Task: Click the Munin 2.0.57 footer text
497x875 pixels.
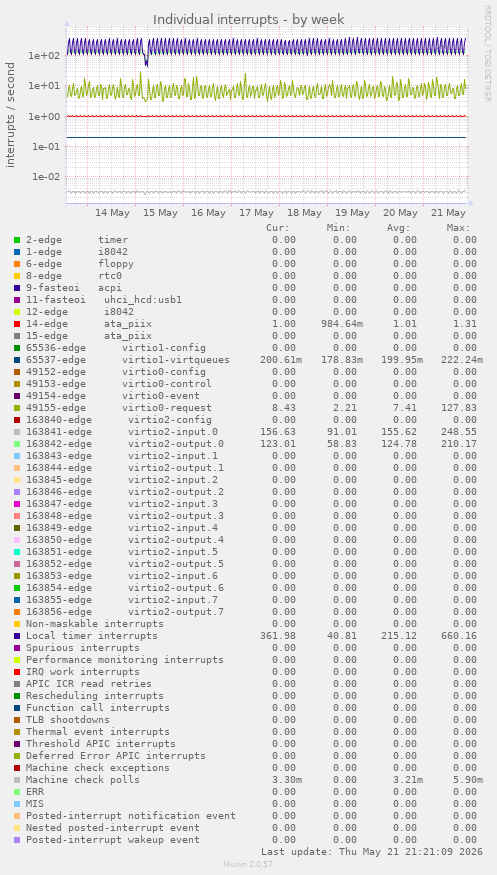Action: point(248,864)
